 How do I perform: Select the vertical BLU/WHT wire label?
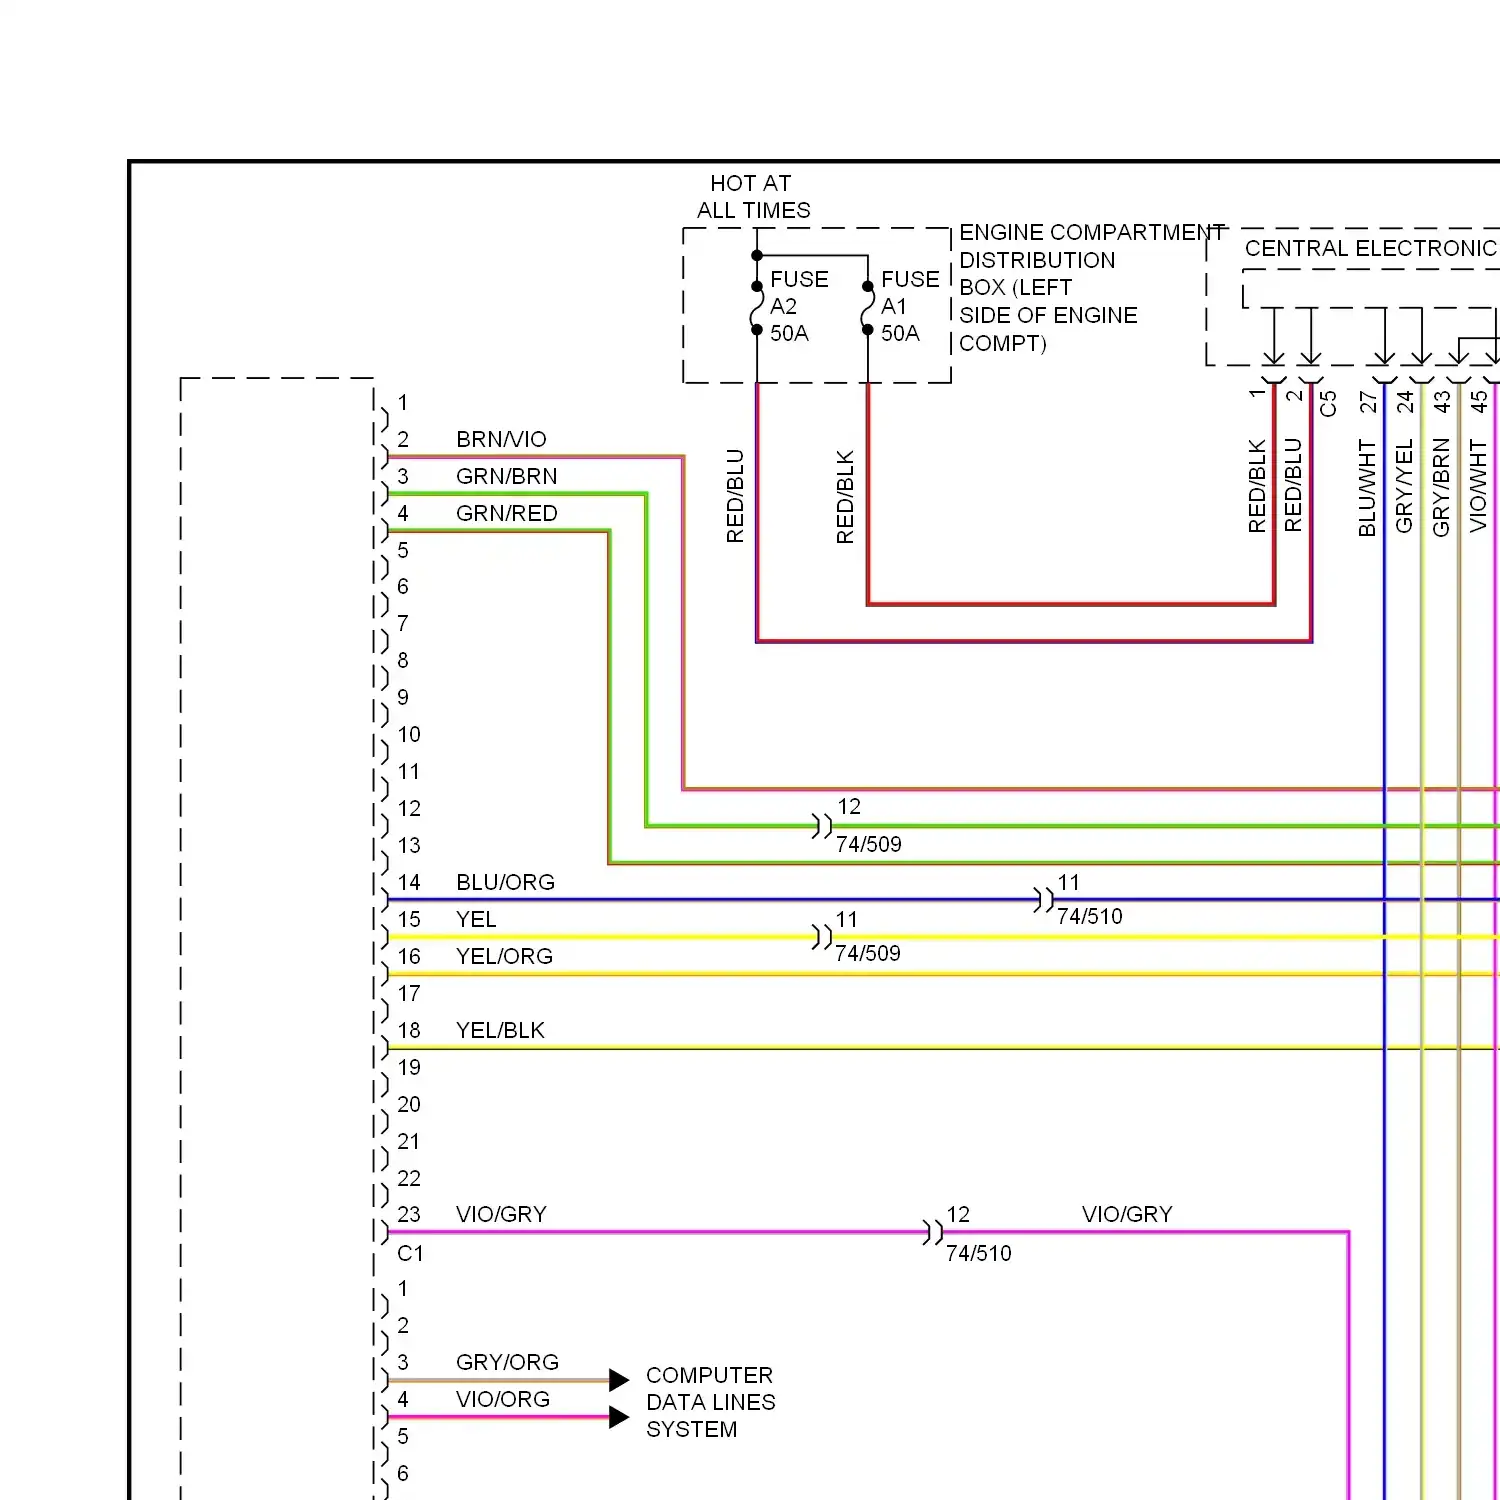point(1367,488)
